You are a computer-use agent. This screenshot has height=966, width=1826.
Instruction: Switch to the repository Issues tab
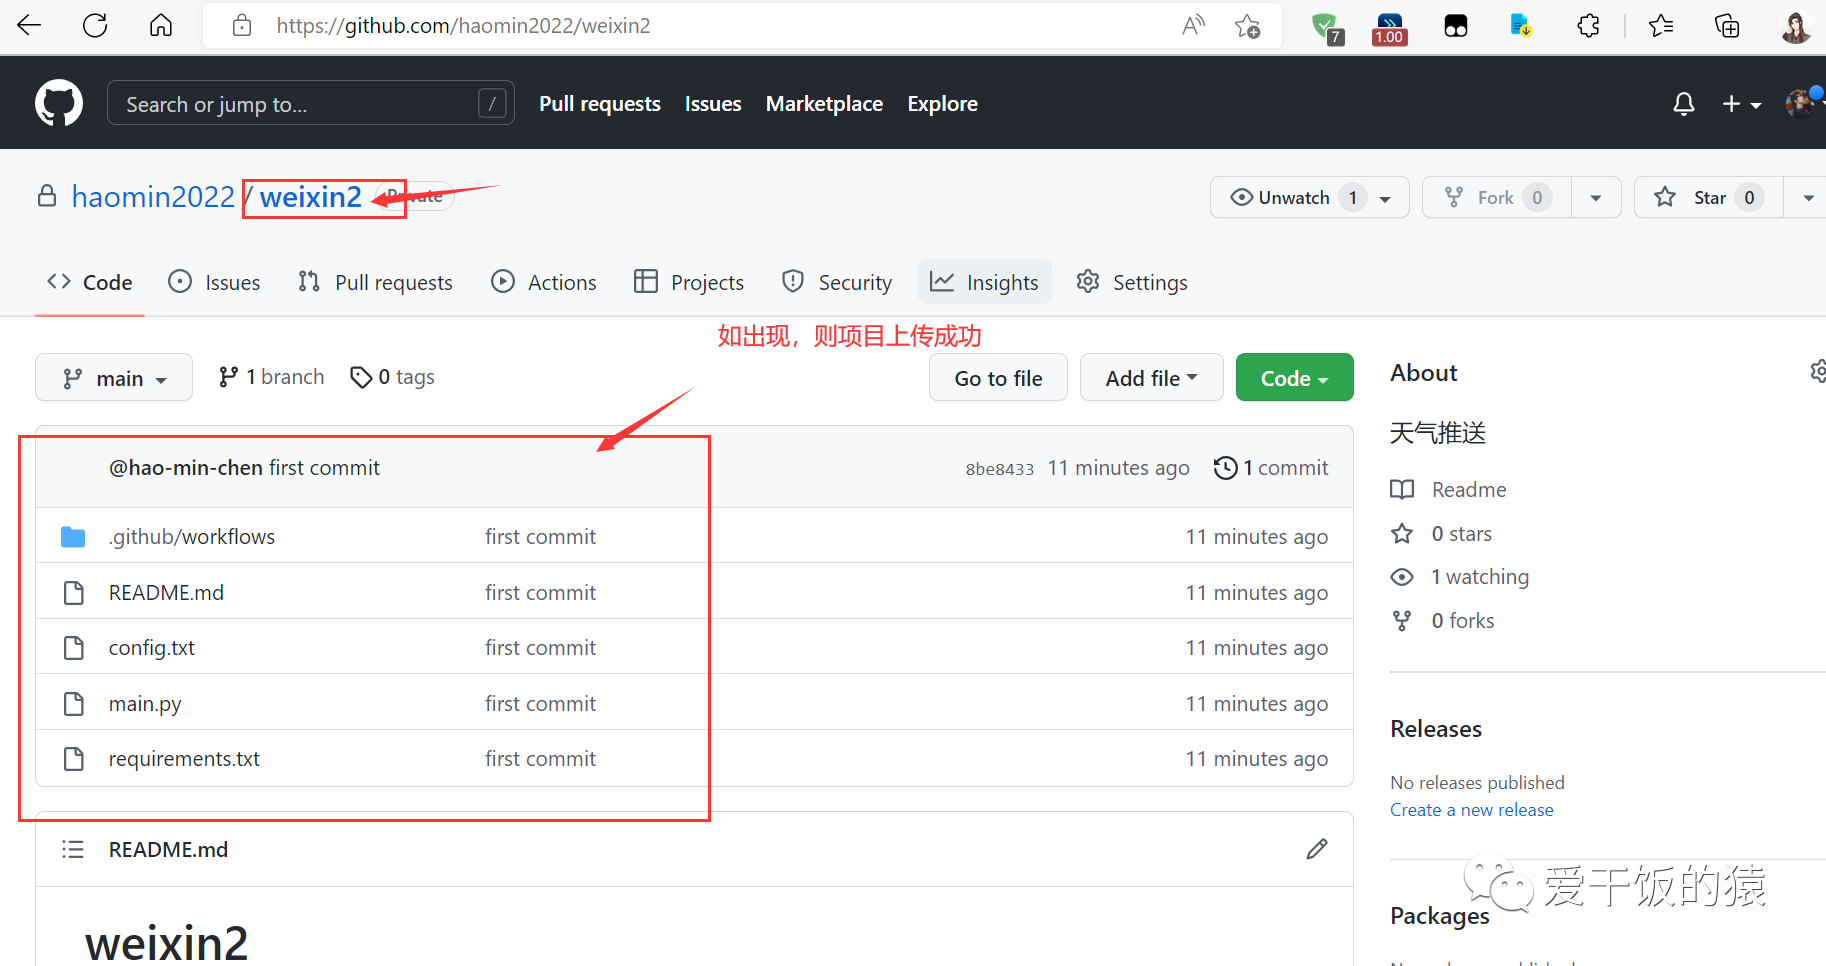pos(214,283)
